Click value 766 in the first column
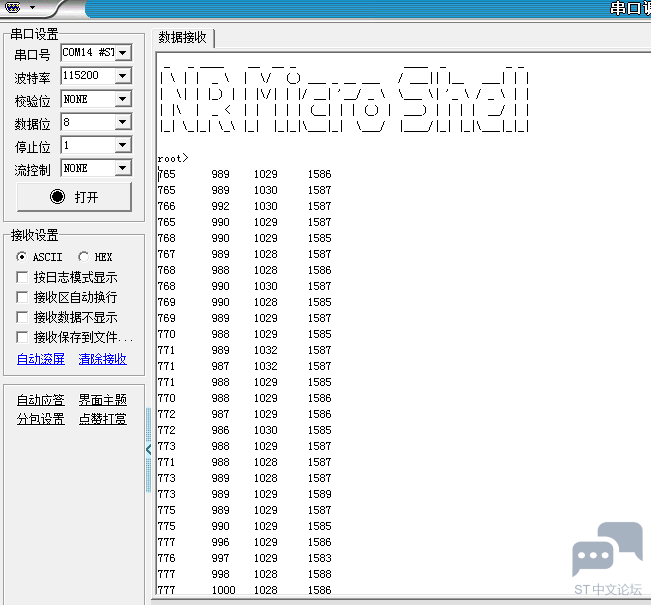The height and width of the screenshot is (605, 651). click(166, 206)
